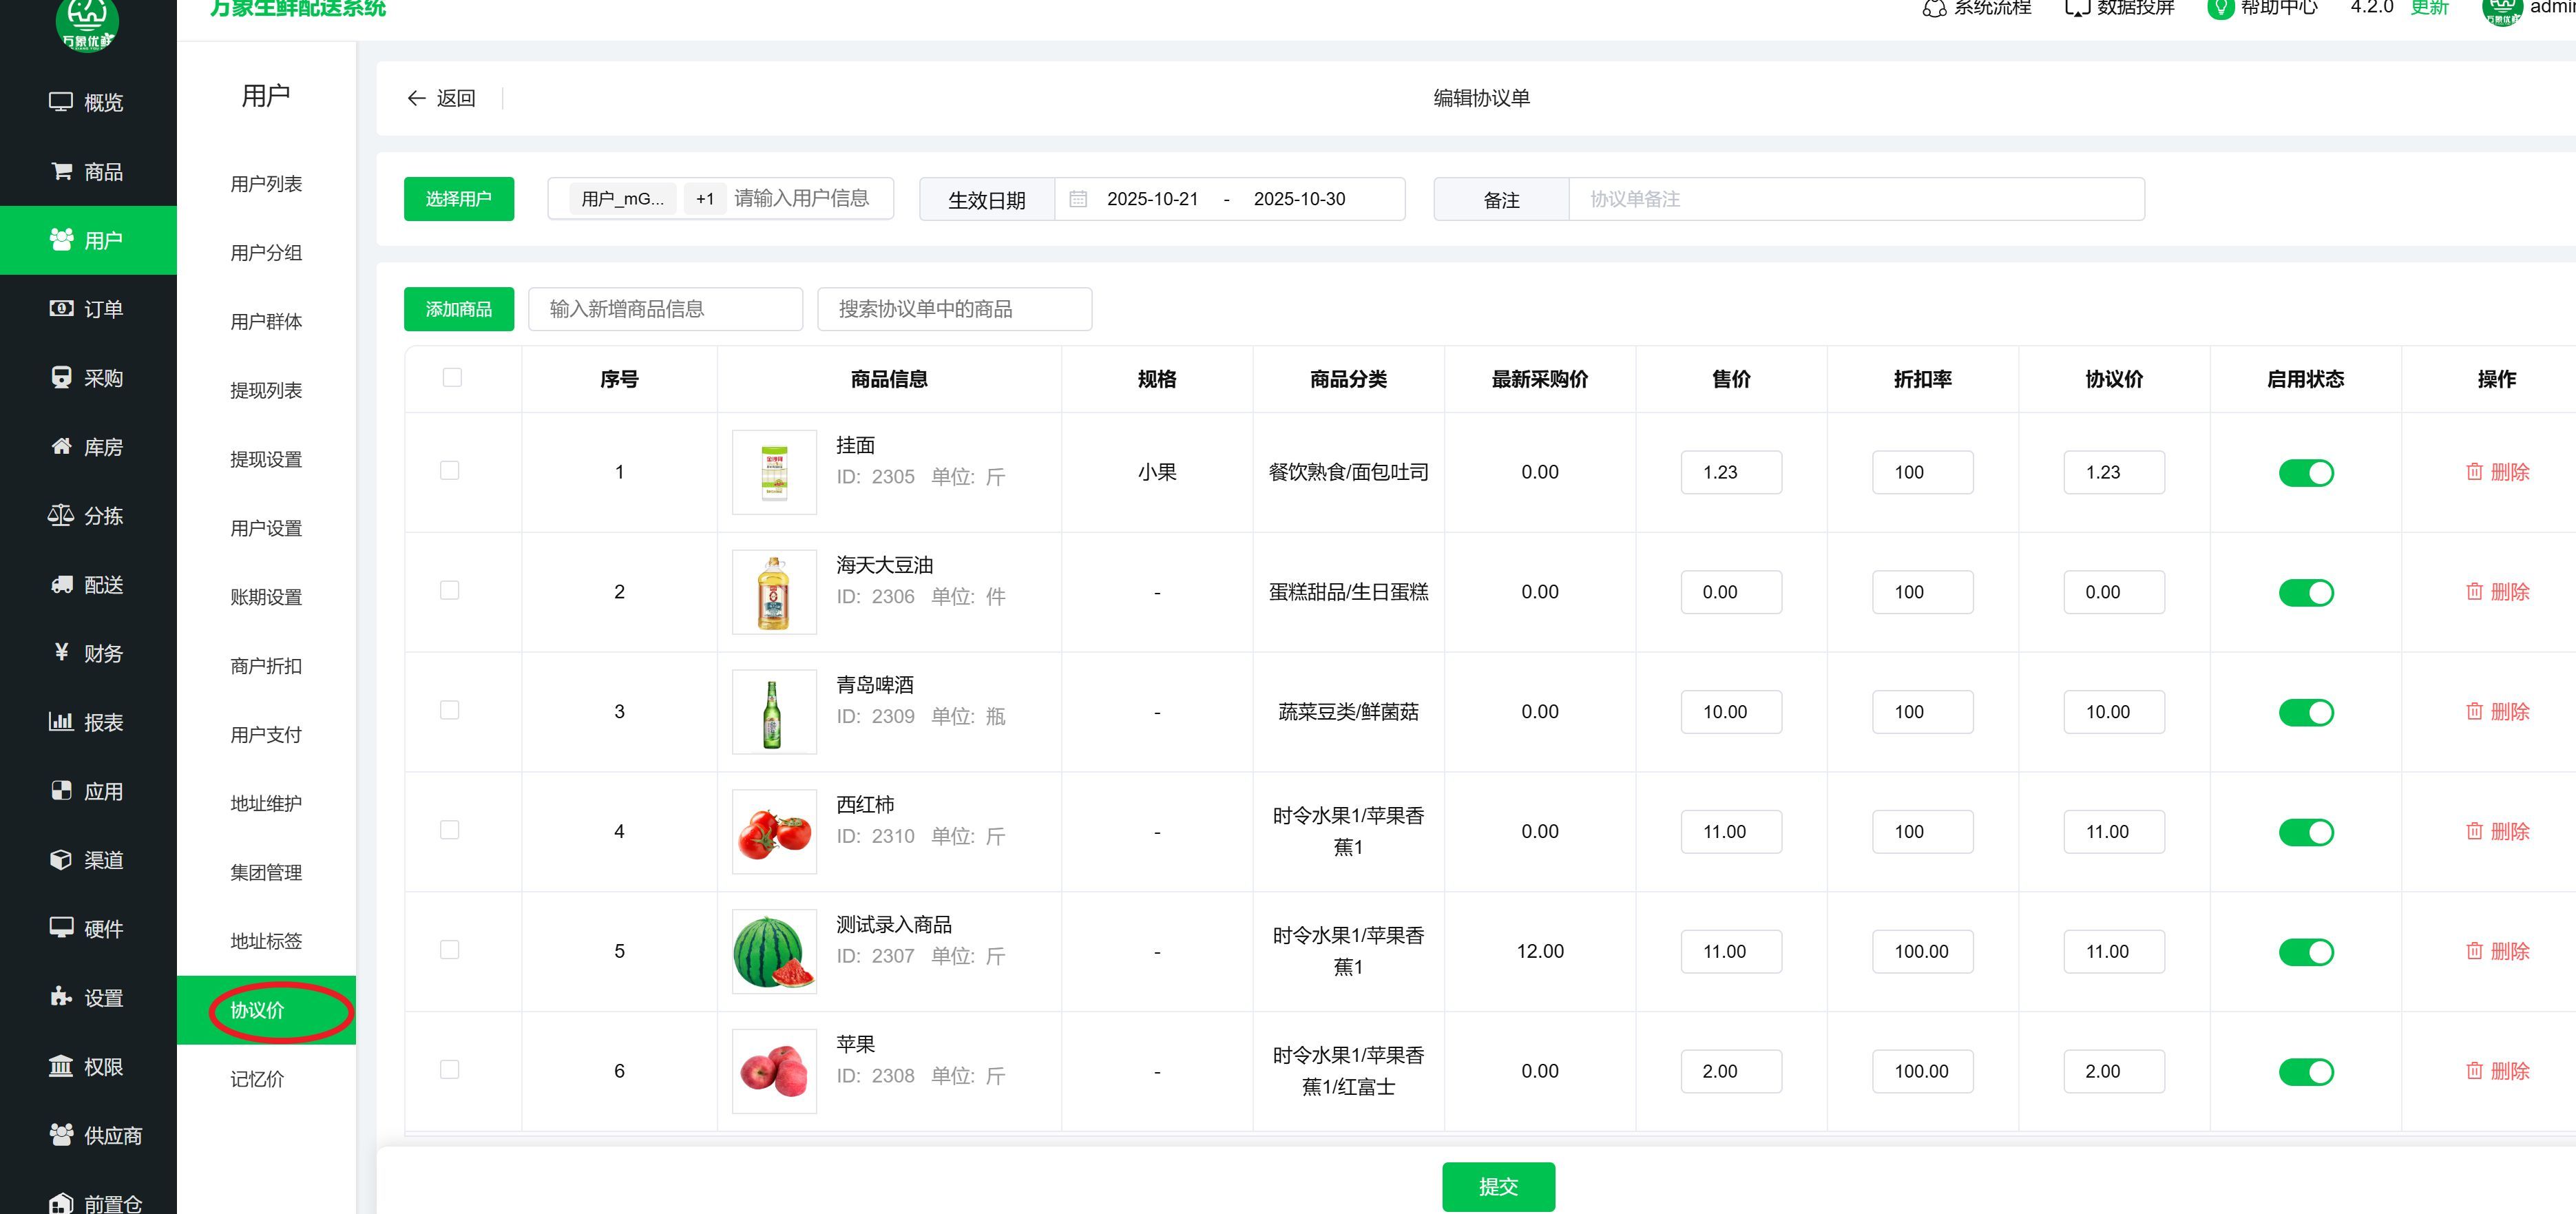Click the 添加商品 button
Viewport: 2576px width, 1214px height.
pos(459,309)
